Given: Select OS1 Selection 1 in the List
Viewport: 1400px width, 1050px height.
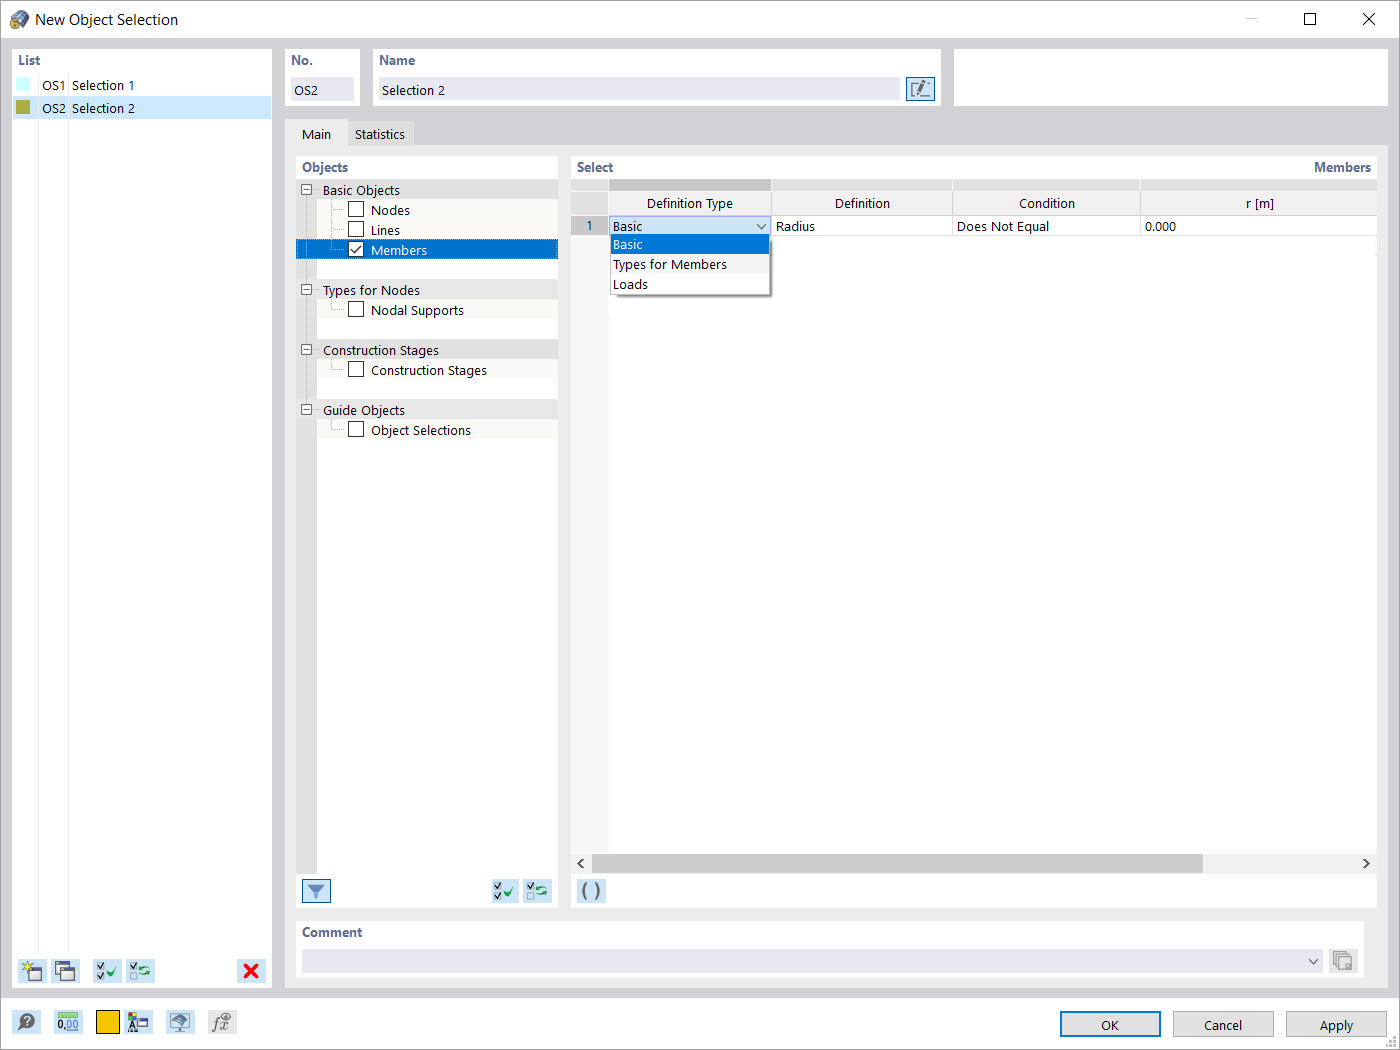Looking at the screenshot, I should coord(100,85).
